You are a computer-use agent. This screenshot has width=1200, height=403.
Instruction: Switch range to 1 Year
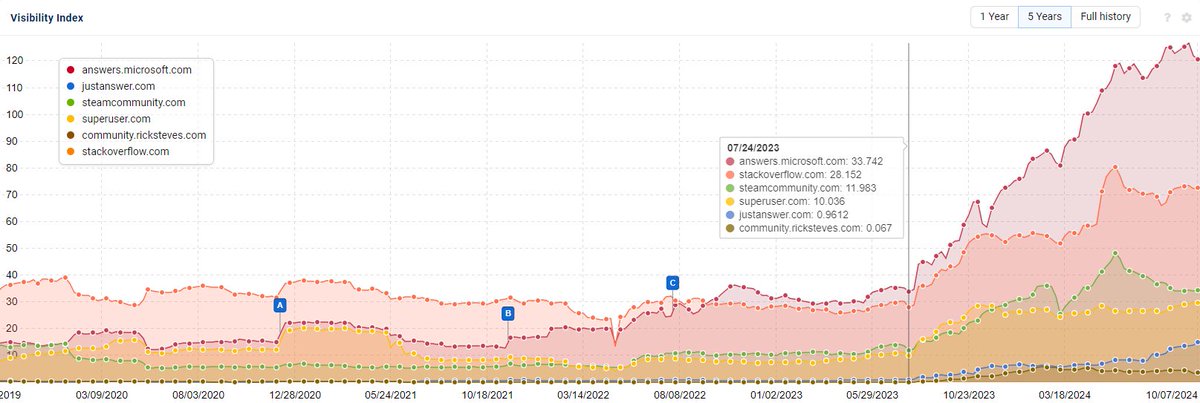(x=994, y=17)
